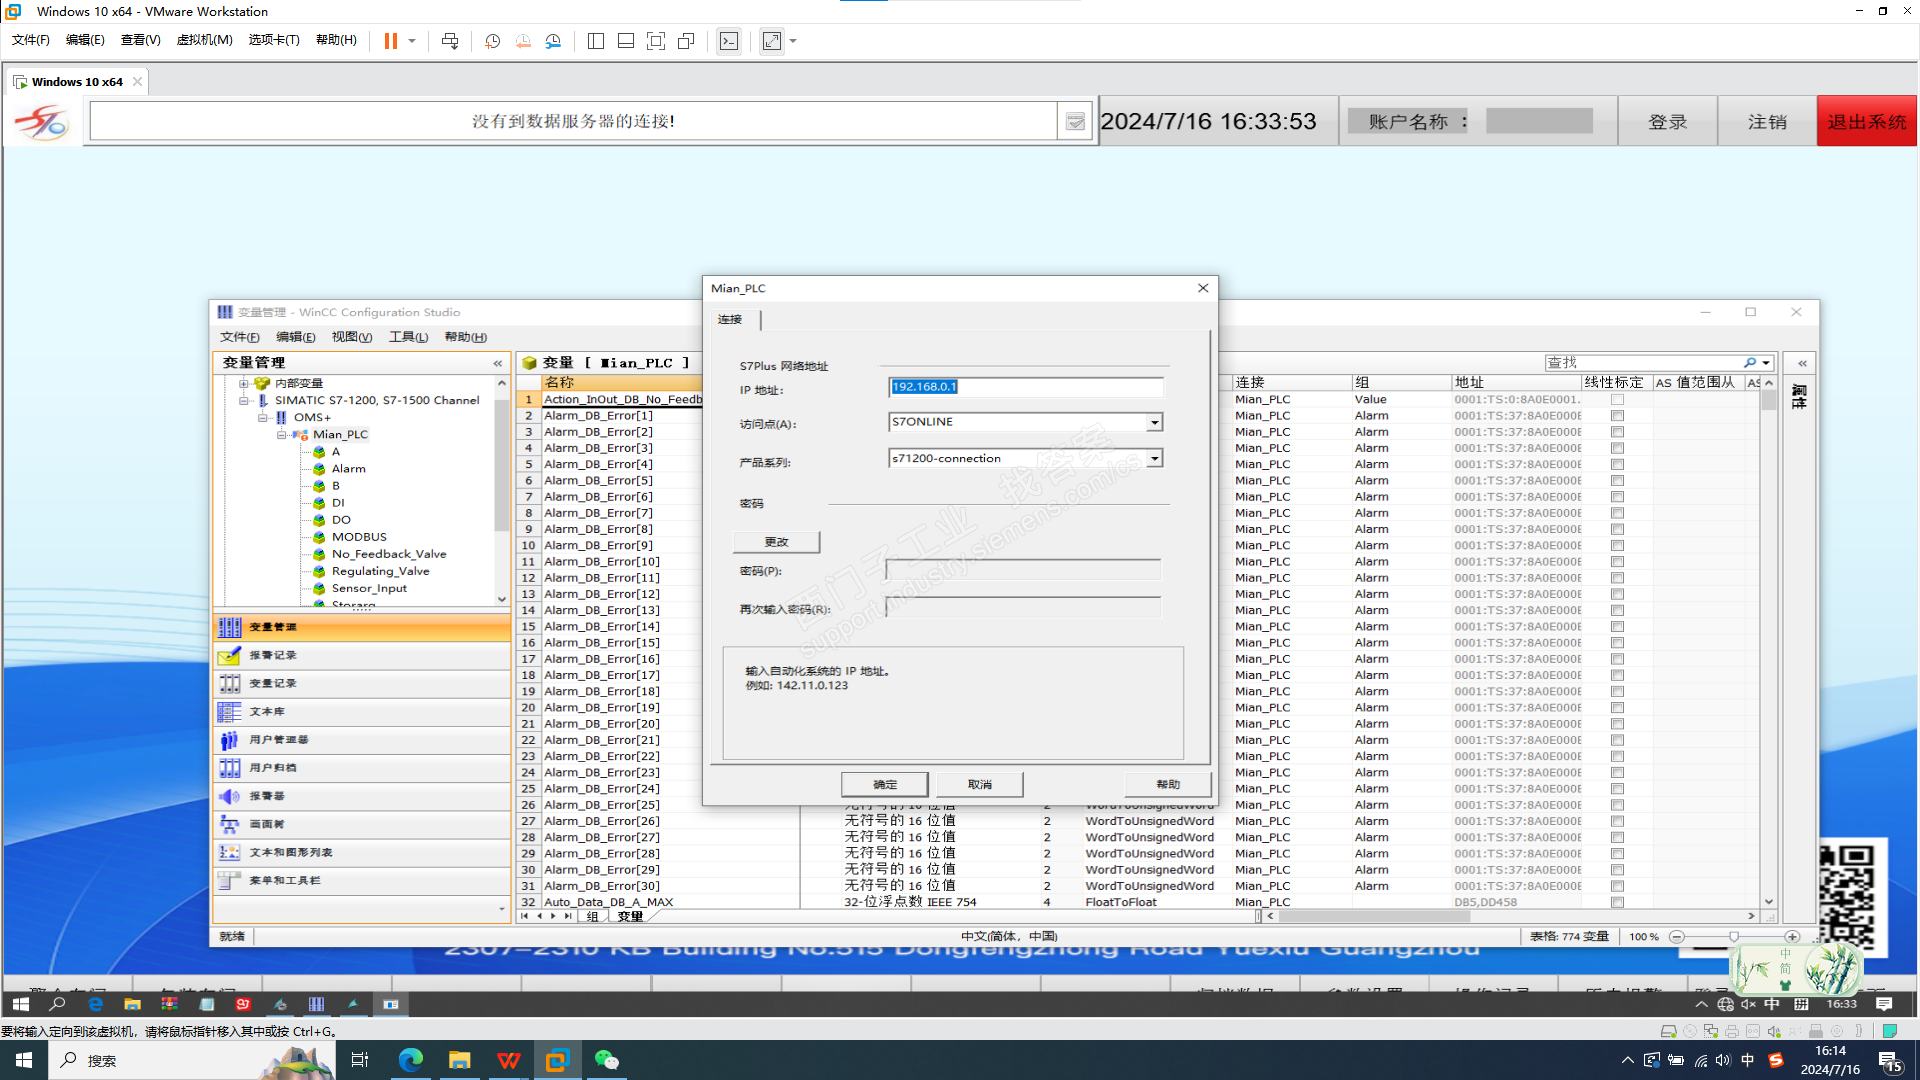Open the 画面树 (Picture Tree) icon
Screen dimensions: 1920x1080
(x=229, y=824)
